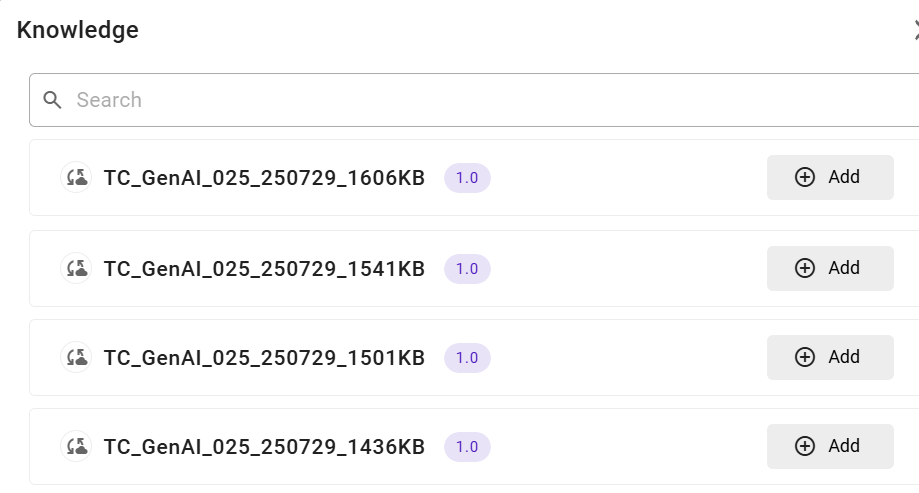This screenshot has height=493, width=919.
Task: Click the knowledge icon beside TC_GenAI_025_250729_1541KB
Action: click(76, 268)
